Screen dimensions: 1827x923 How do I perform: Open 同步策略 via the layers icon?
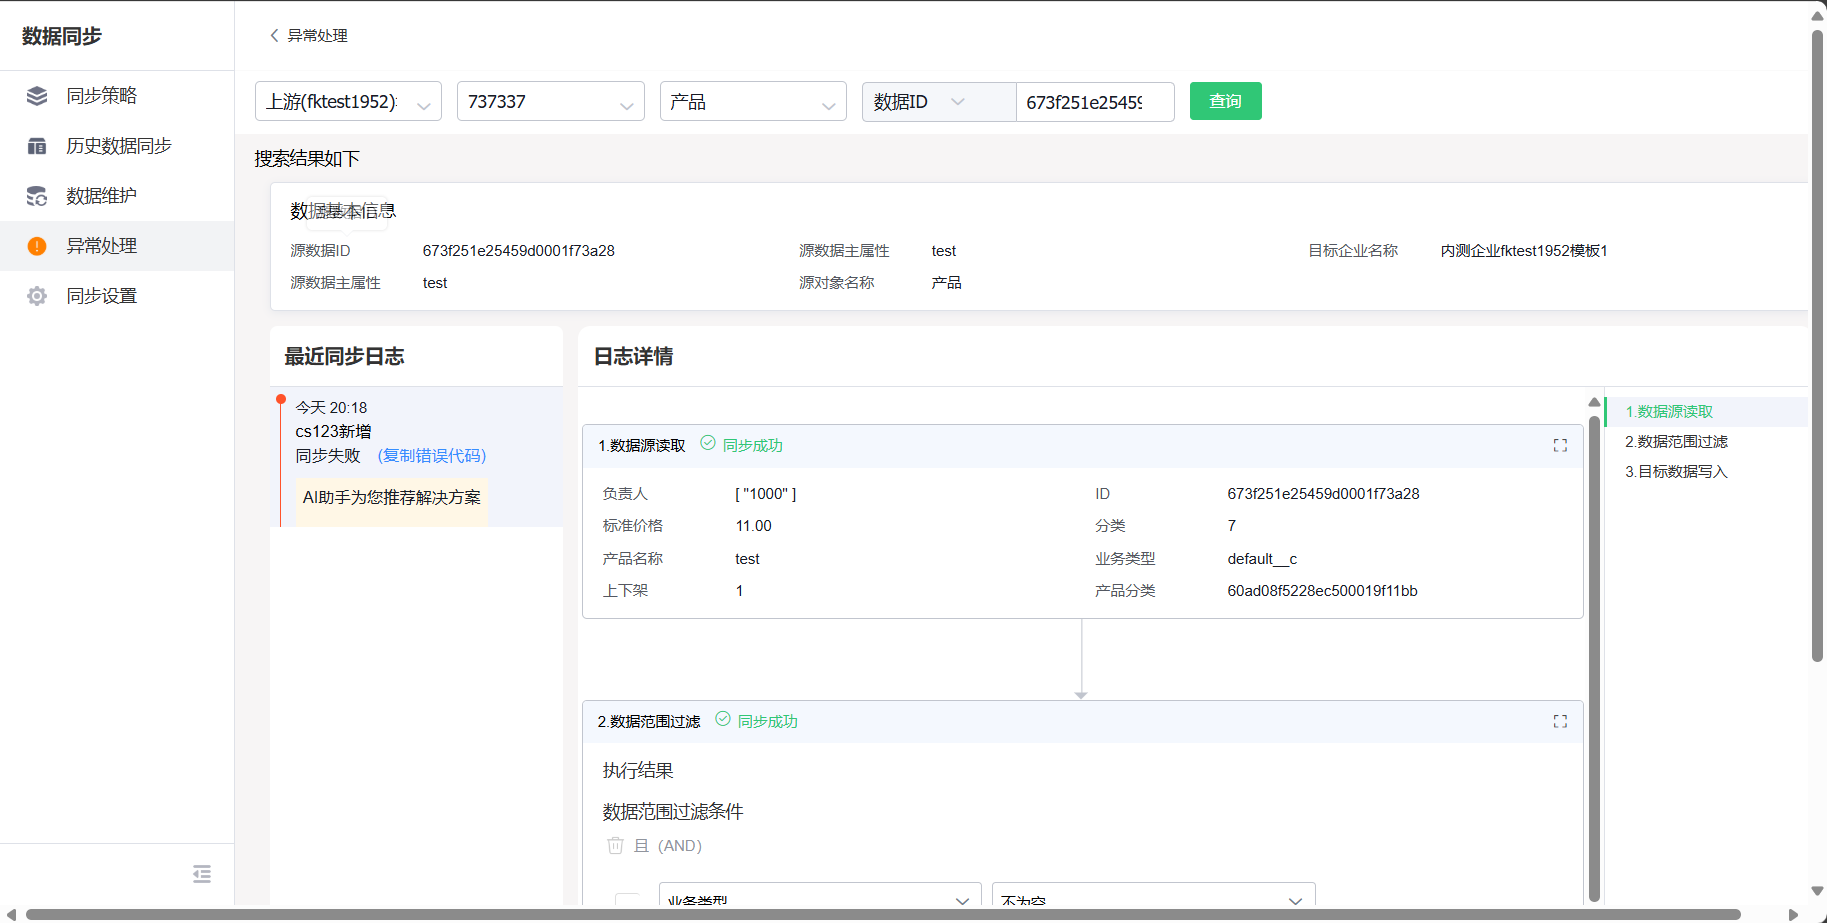pos(37,95)
